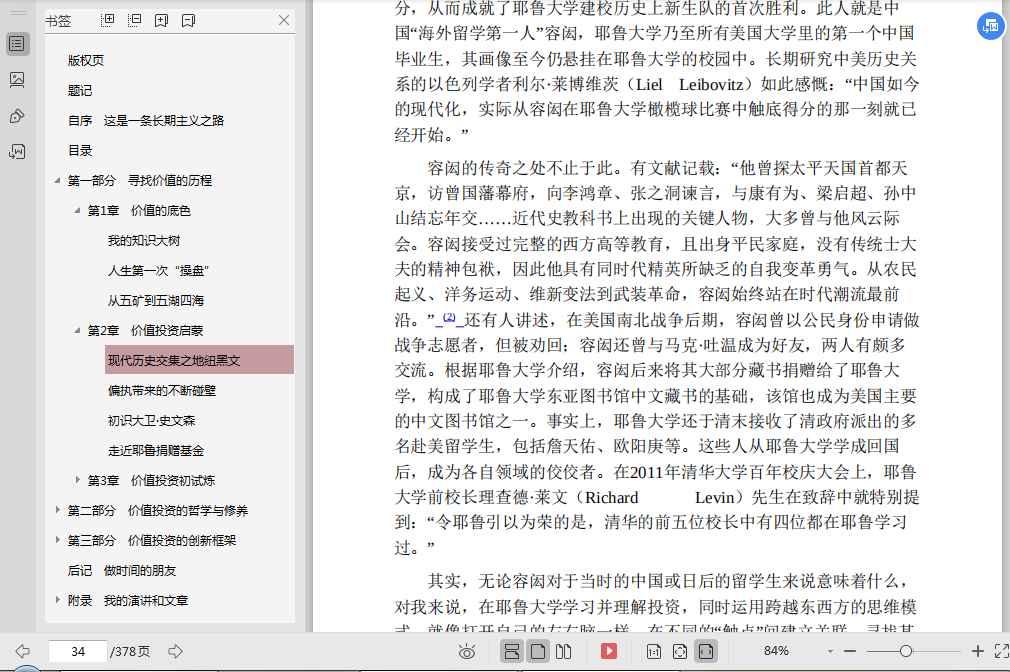Image resolution: width=1010 pixels, height=672 pixels.
Task: Jump to the 目录 bookmark
Action: coord(80,151)
